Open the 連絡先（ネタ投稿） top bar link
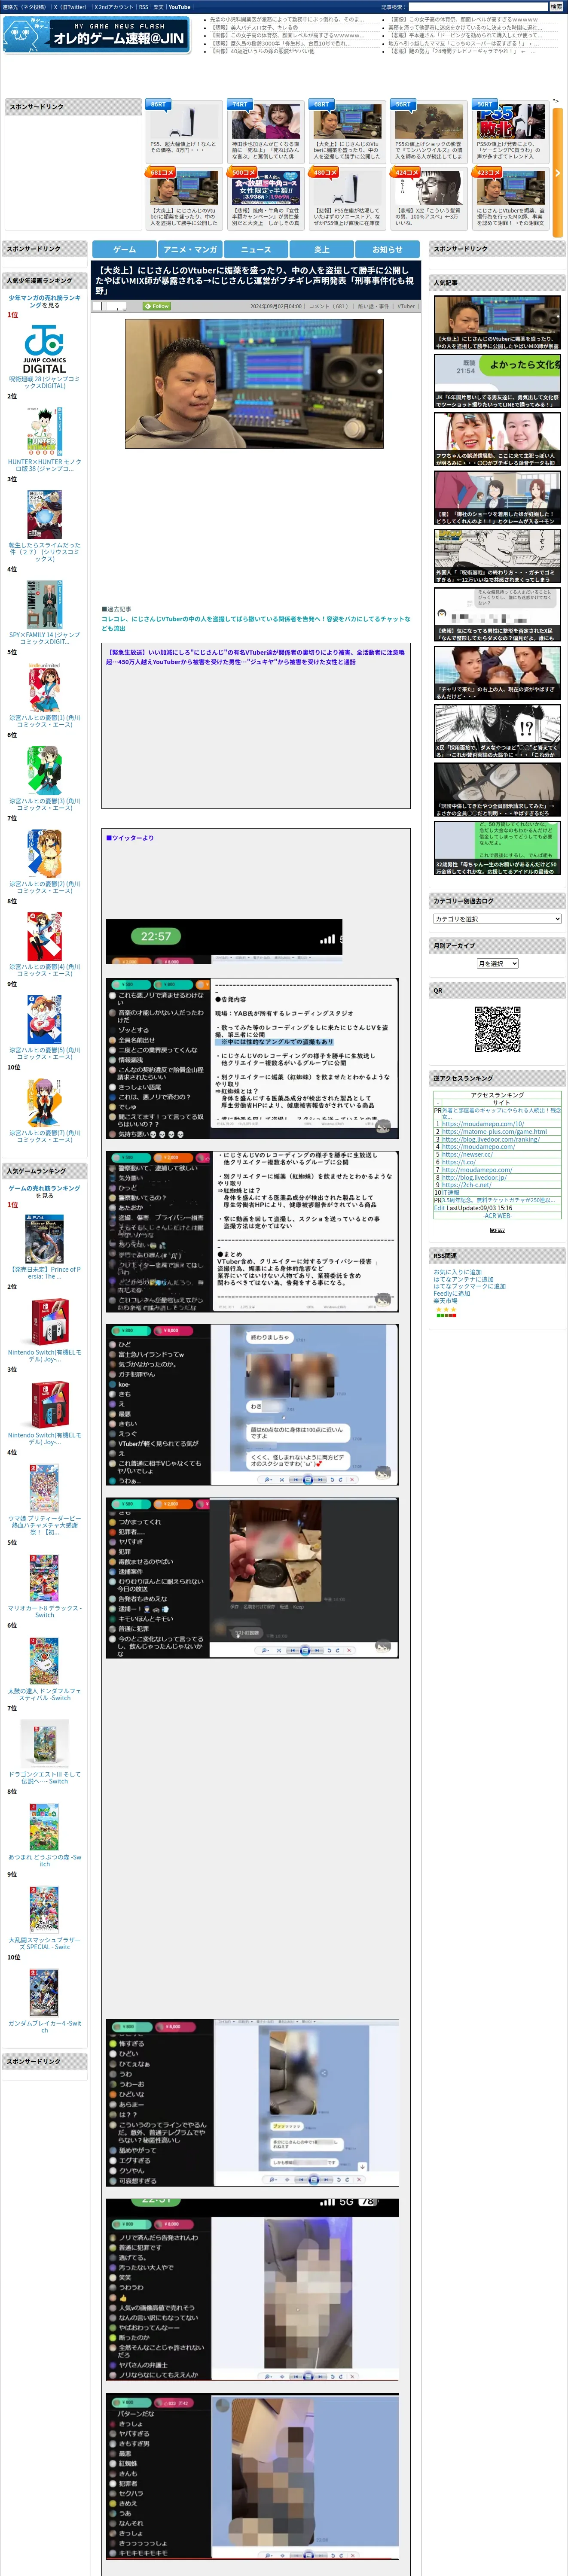The height and width of the screenshot is (2576, 568). [24, 7]
